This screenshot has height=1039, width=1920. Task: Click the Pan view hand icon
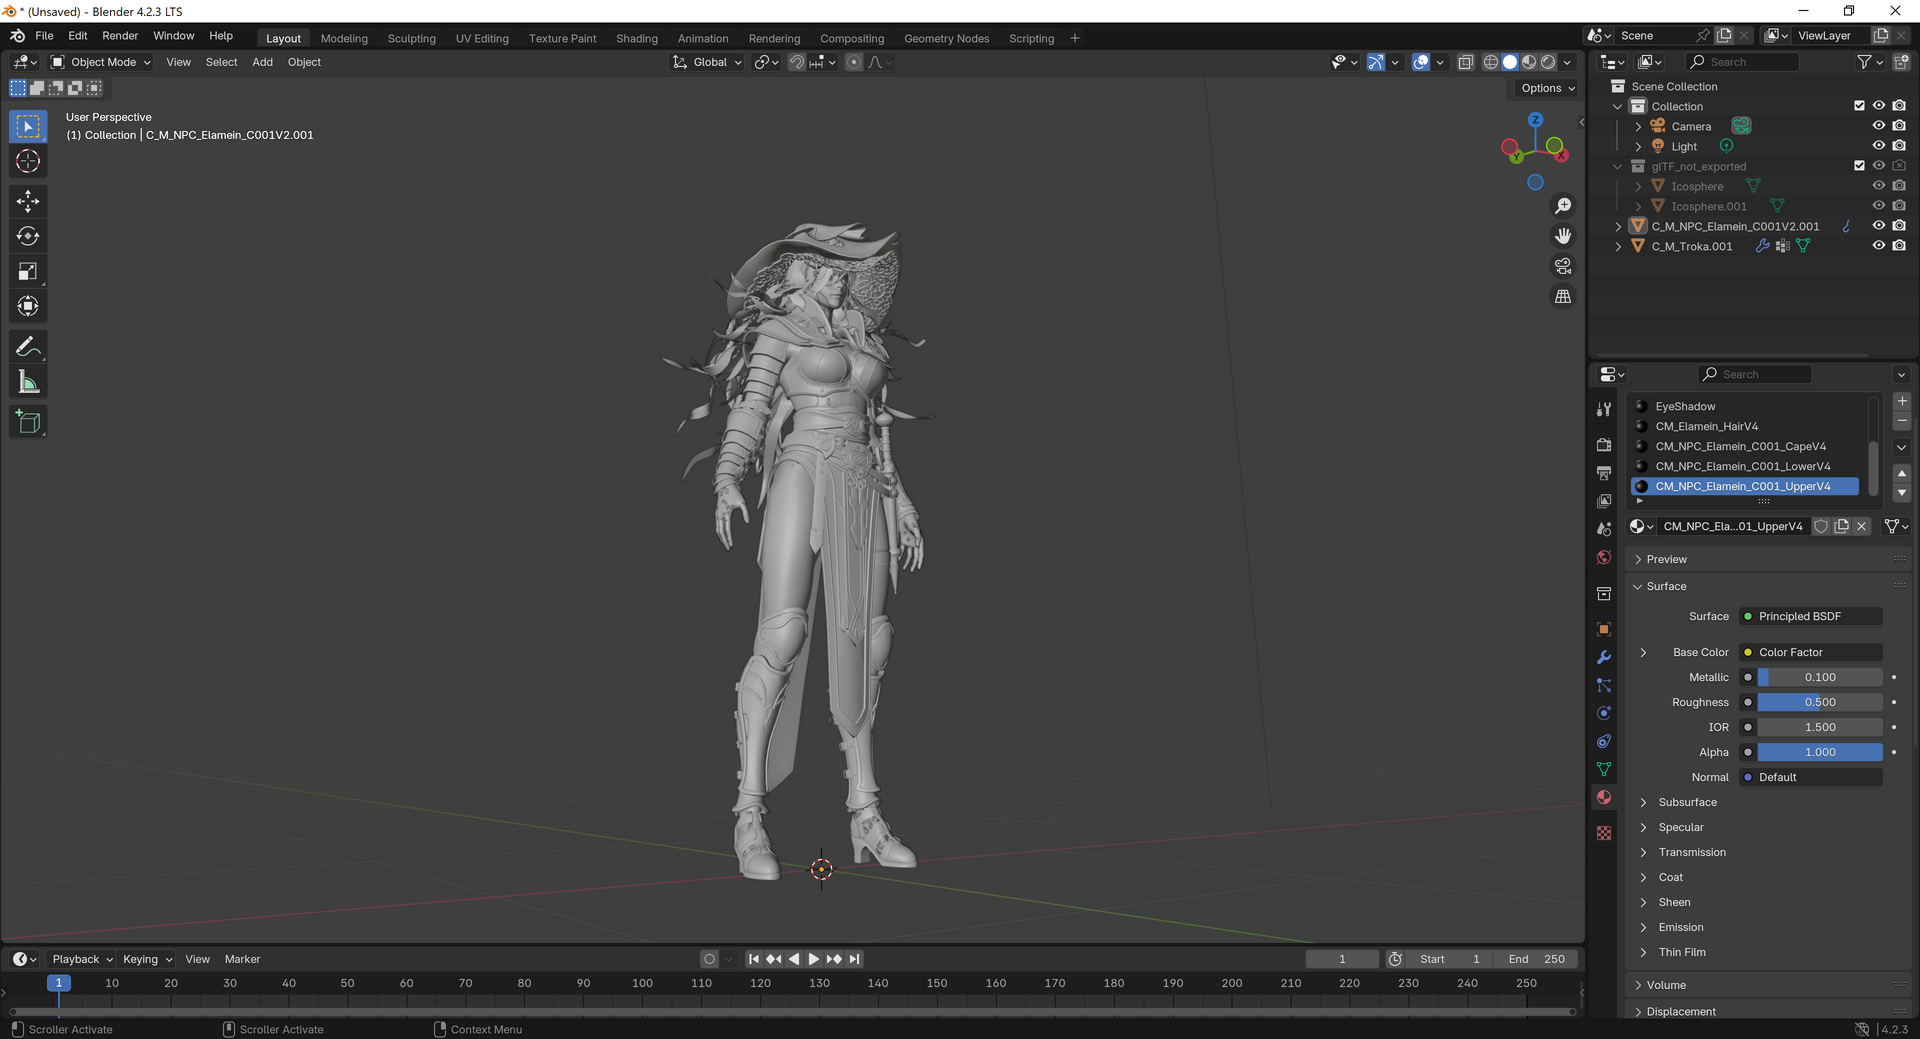pos(1563,236)
